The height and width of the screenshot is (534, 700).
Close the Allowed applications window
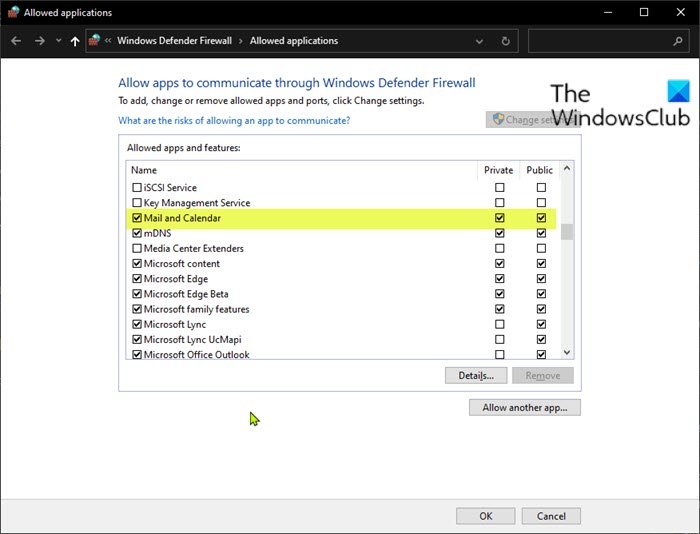680,12
